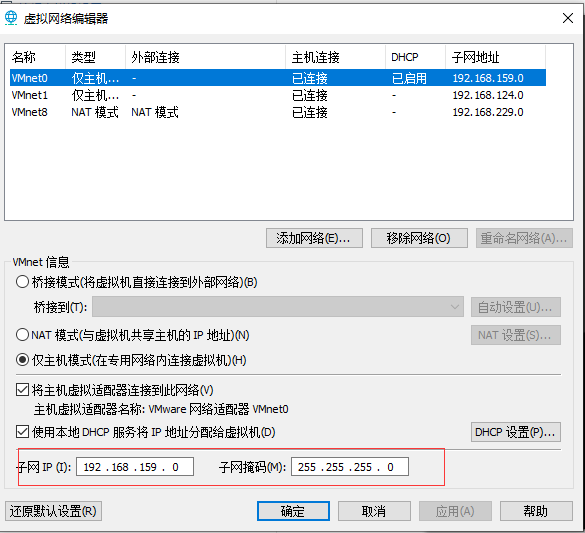The image size is (585, 533).
Task: Click the 重命名网络(A)... button
Action: 524,238
